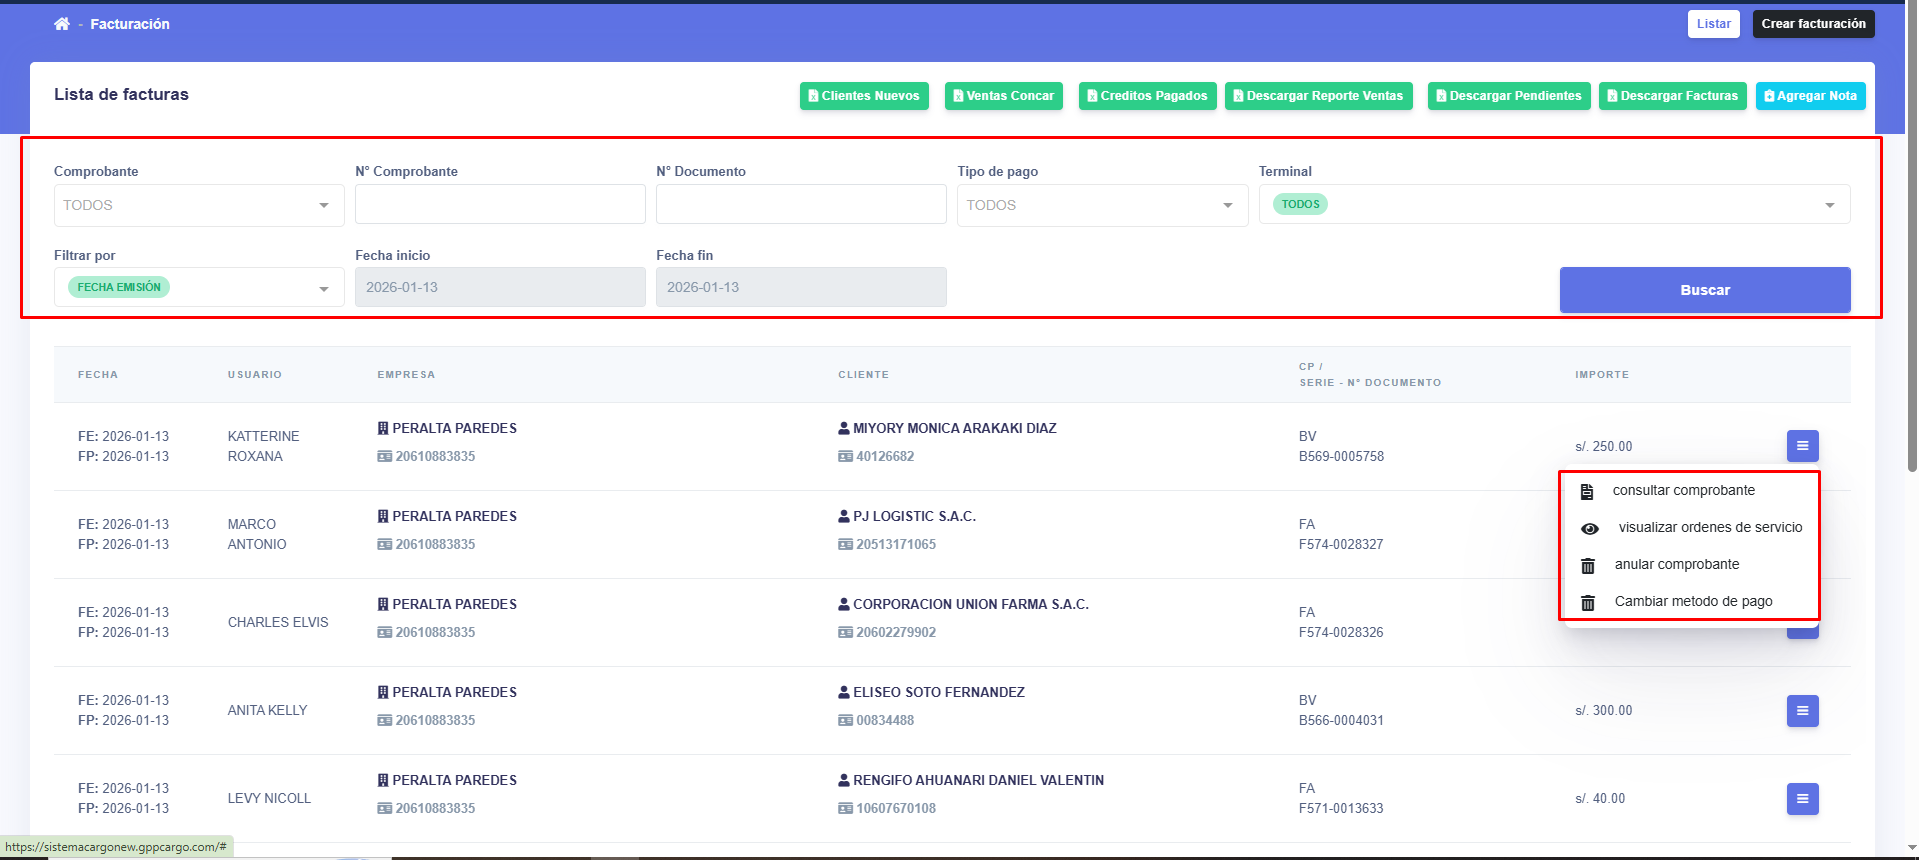Open action menu for ELISEO SOTO FERNANDEZ row

1802,711
